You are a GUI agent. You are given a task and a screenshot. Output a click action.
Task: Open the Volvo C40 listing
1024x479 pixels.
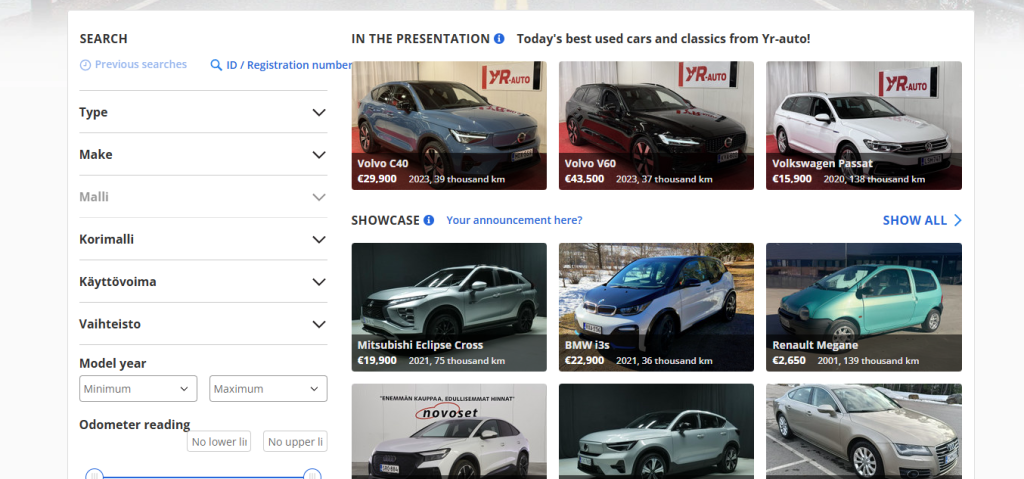[449, 125]
